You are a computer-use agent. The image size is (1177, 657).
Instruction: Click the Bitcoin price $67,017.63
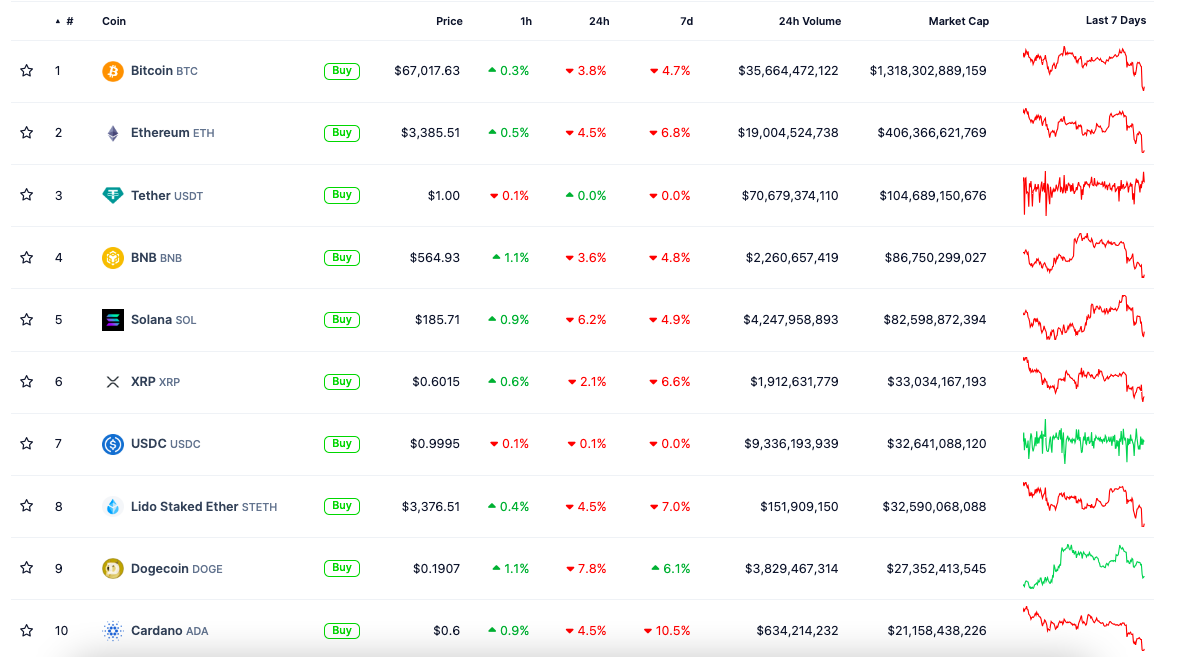427,71
